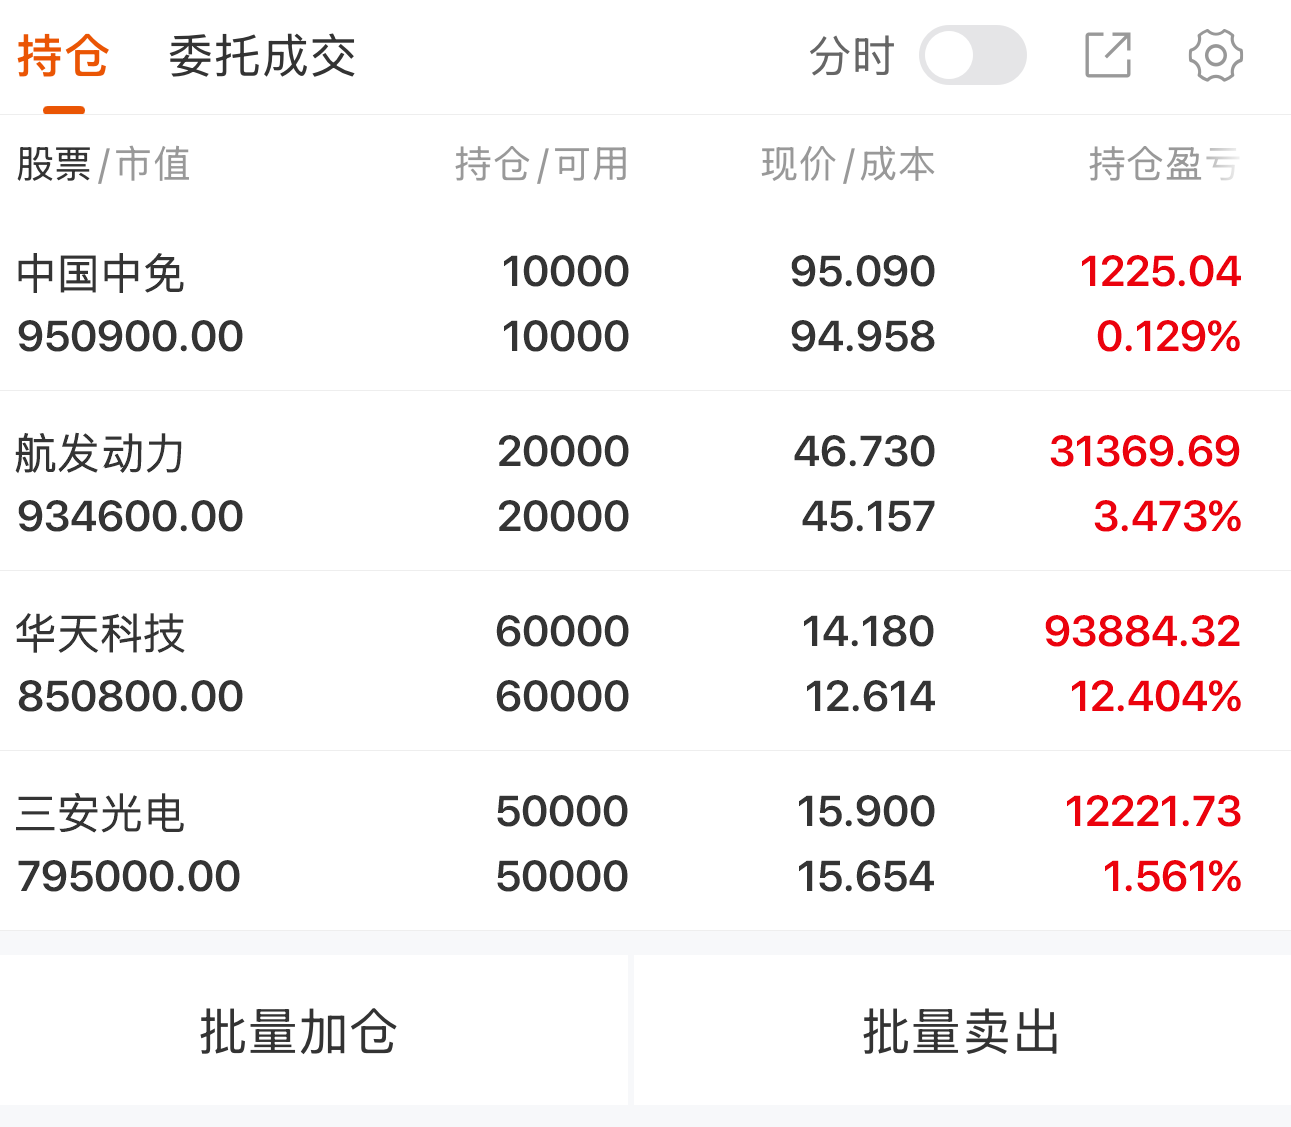Click 中国中免 available quantity 10000

click(x=565, y=336)
